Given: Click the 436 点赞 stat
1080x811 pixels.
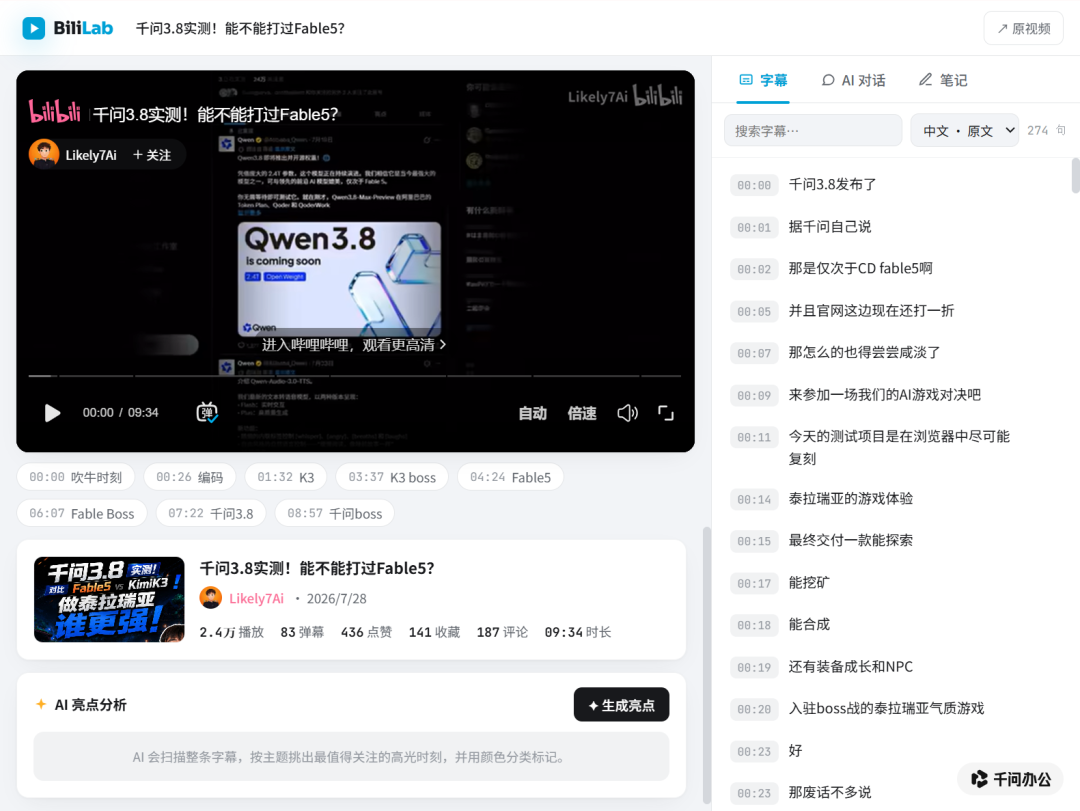Looking at the screenshot, I should tap(366, 632).
